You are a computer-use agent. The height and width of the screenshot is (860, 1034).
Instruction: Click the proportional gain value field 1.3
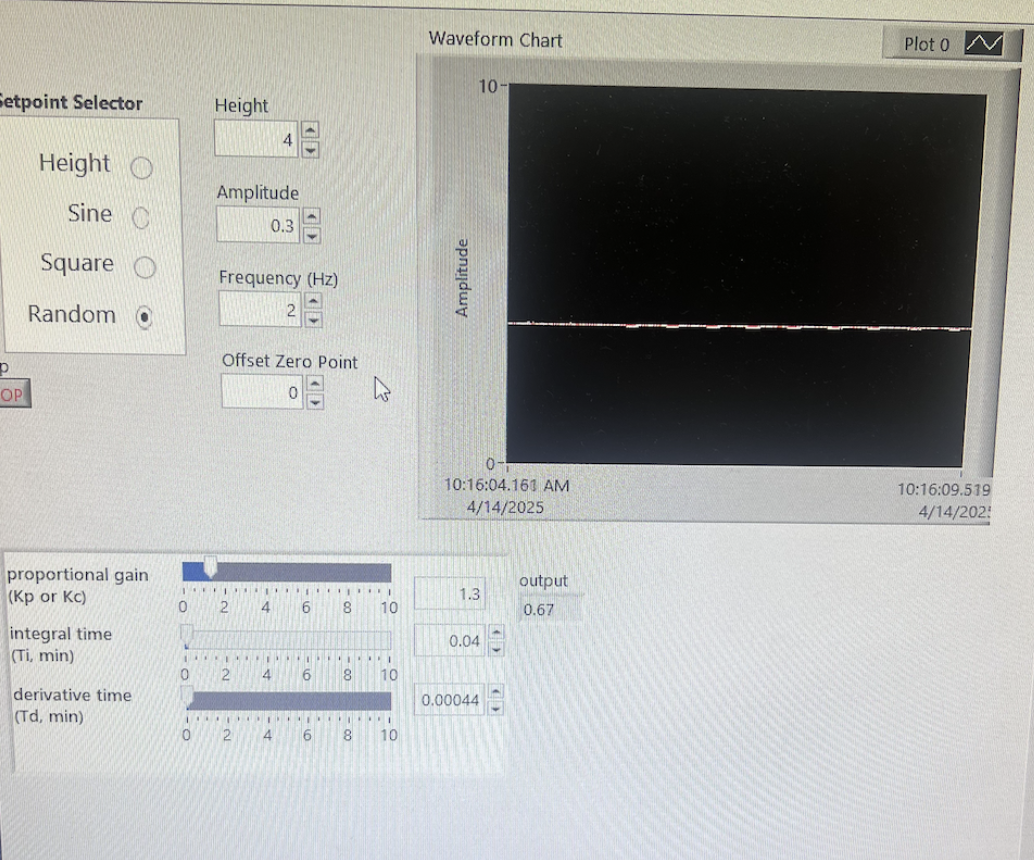(450, 593)
